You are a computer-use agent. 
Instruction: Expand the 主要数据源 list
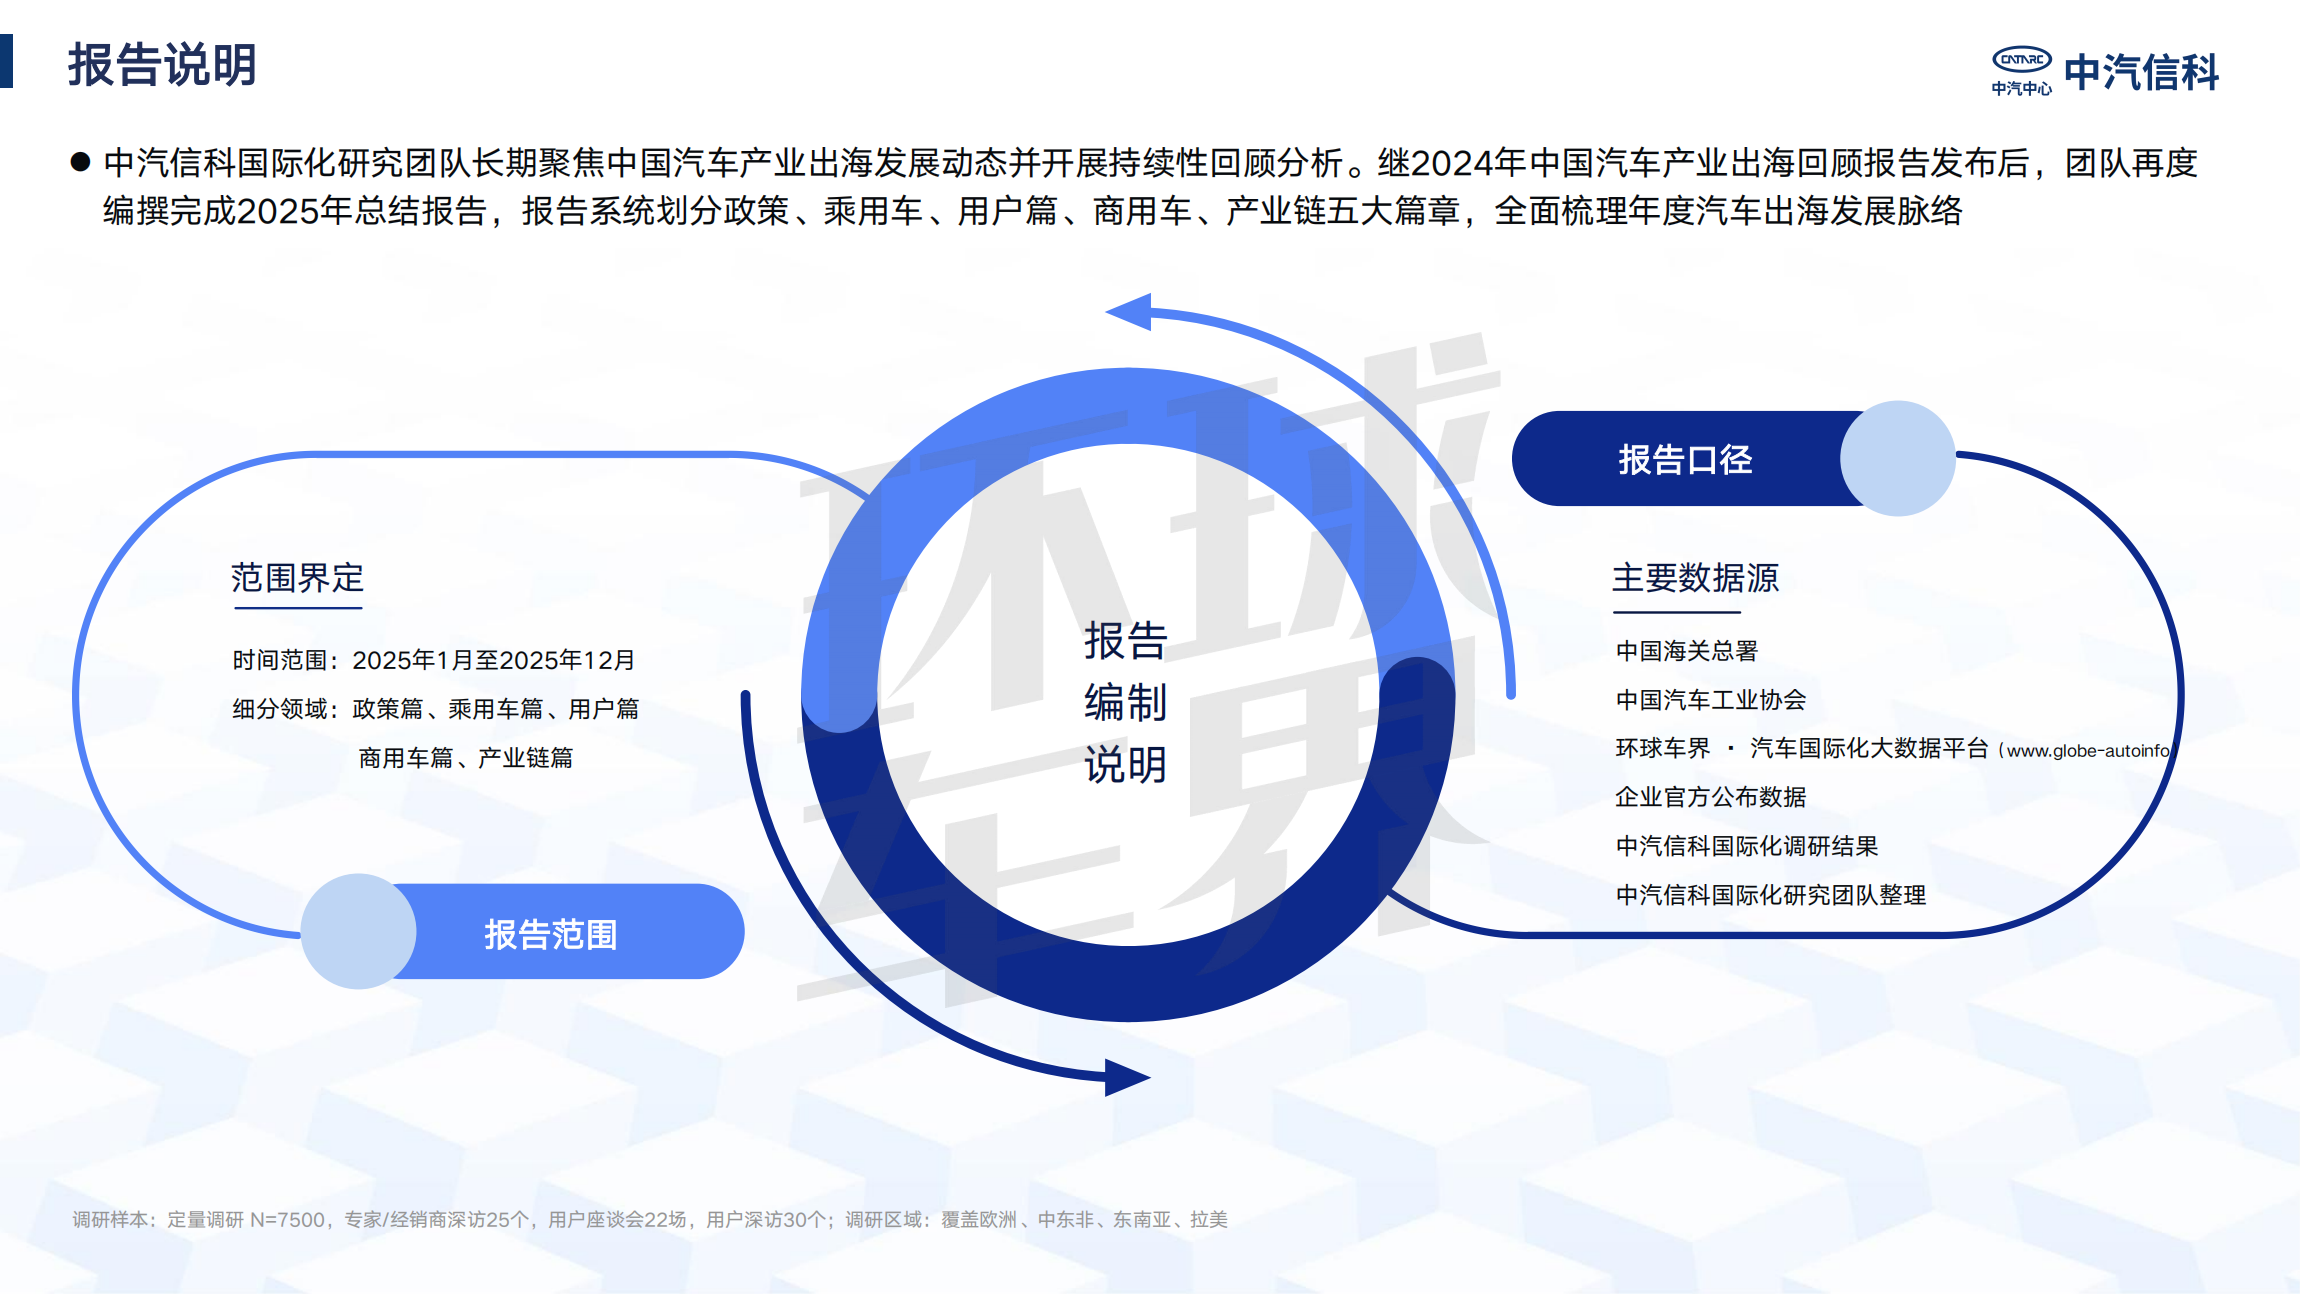(x=1695, y=578)
